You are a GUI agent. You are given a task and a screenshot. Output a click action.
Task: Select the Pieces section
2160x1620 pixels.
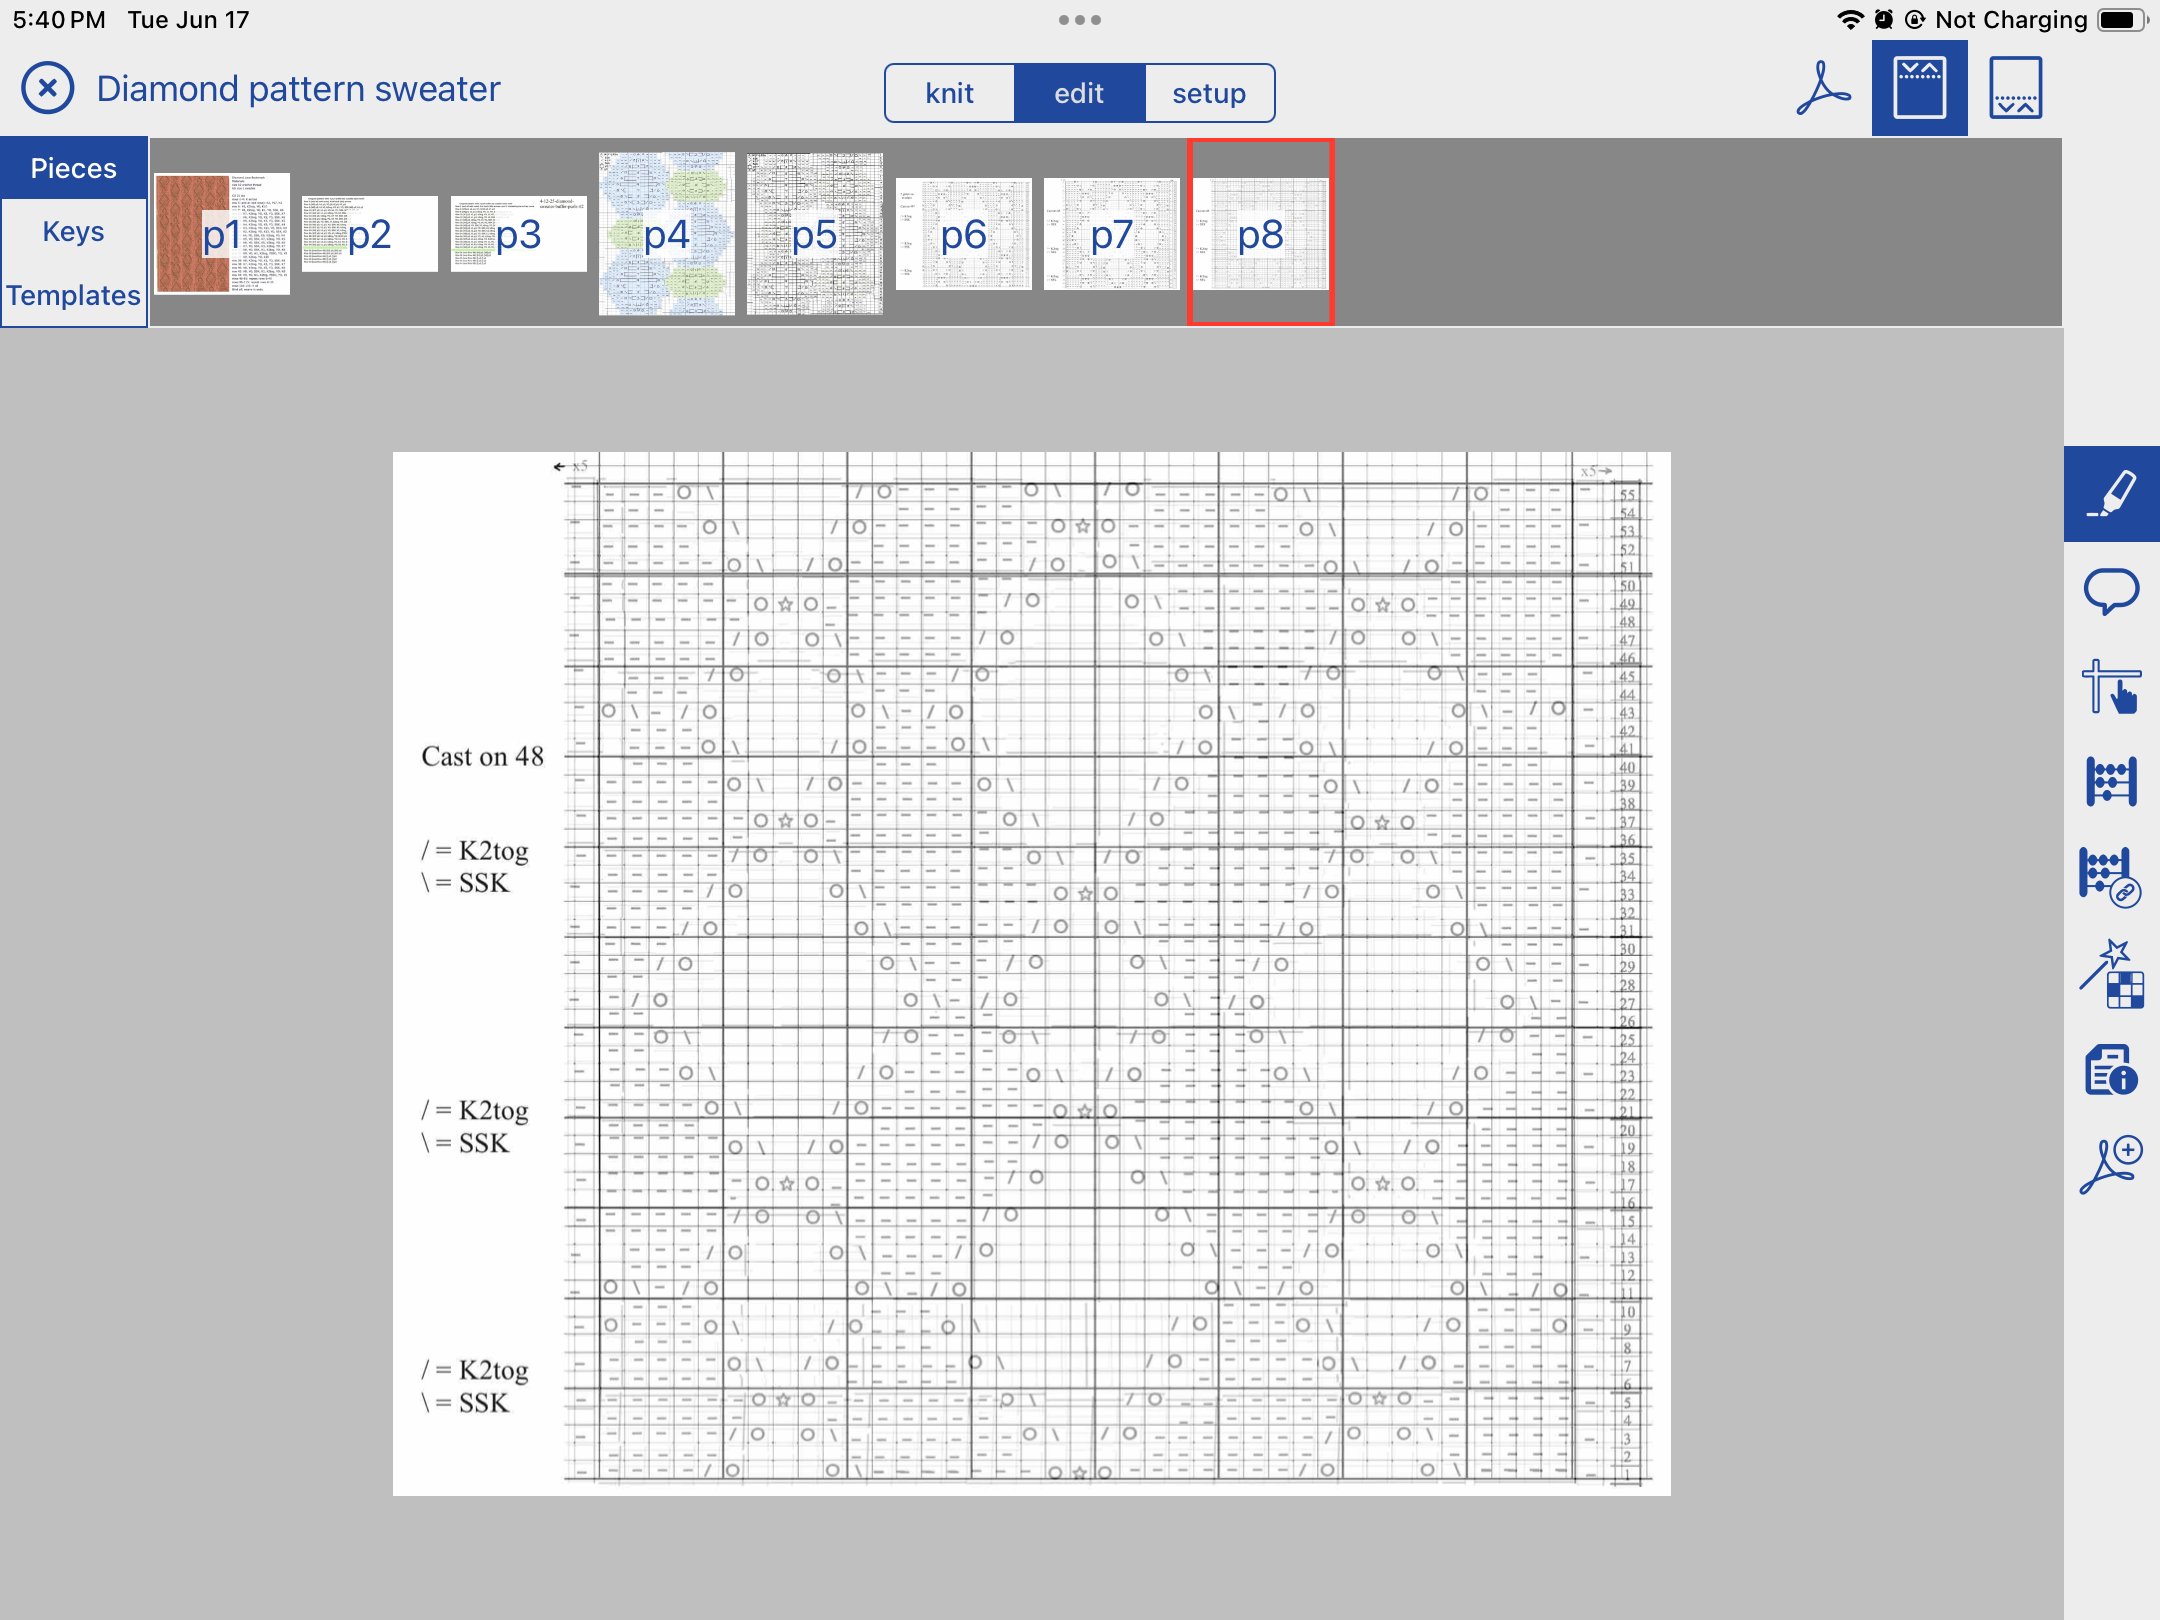click(73, 168)
